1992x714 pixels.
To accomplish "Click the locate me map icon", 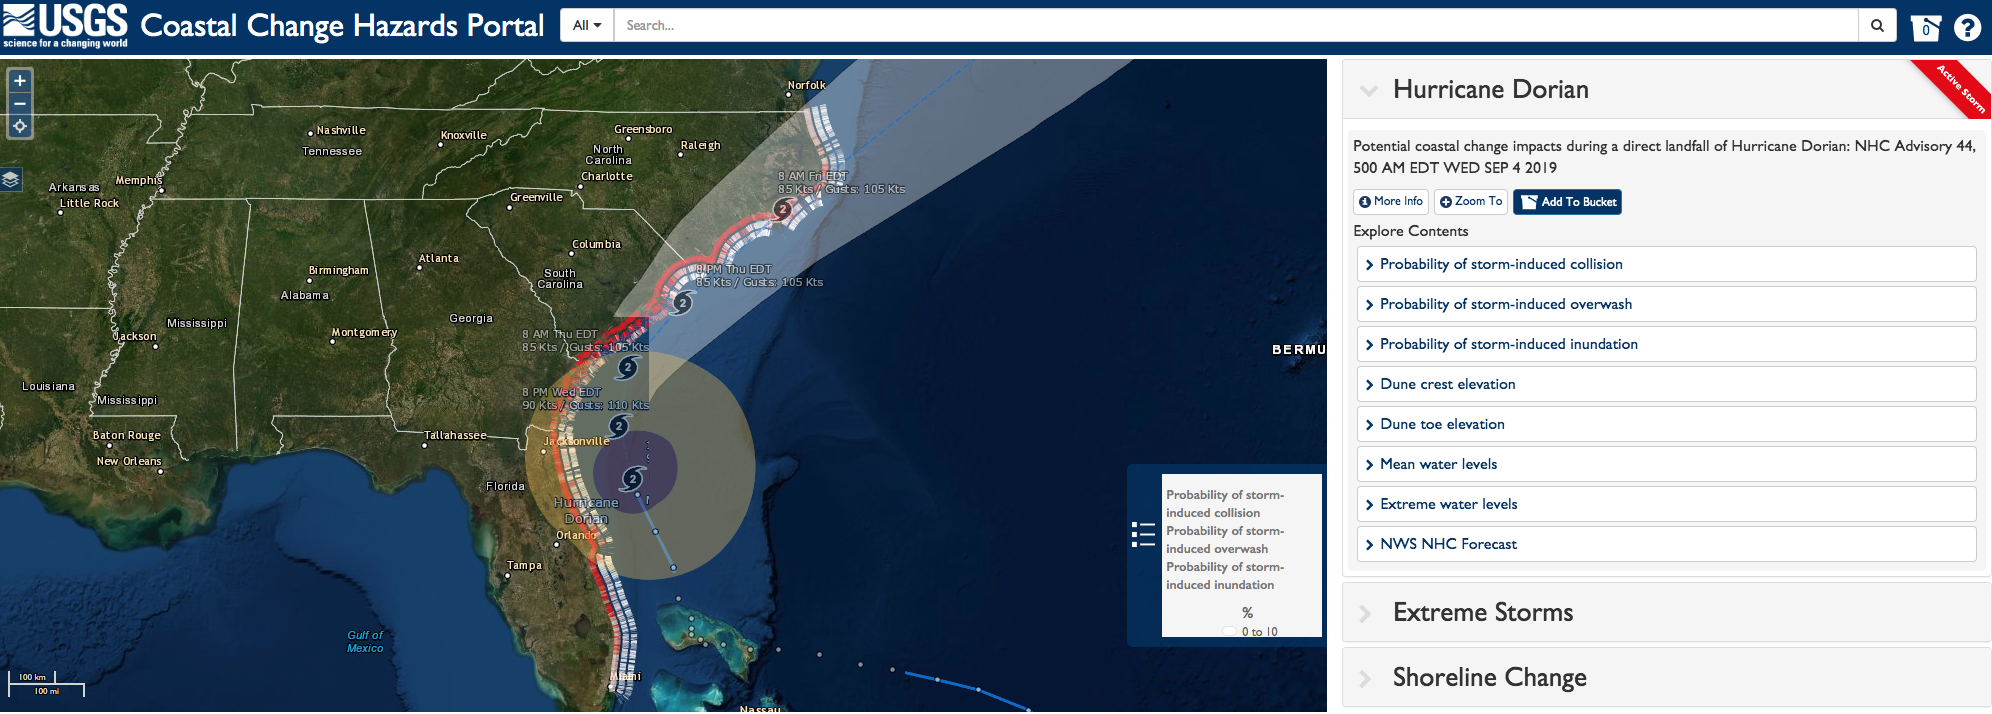I will pyautogui.click(x=19, y=127).
